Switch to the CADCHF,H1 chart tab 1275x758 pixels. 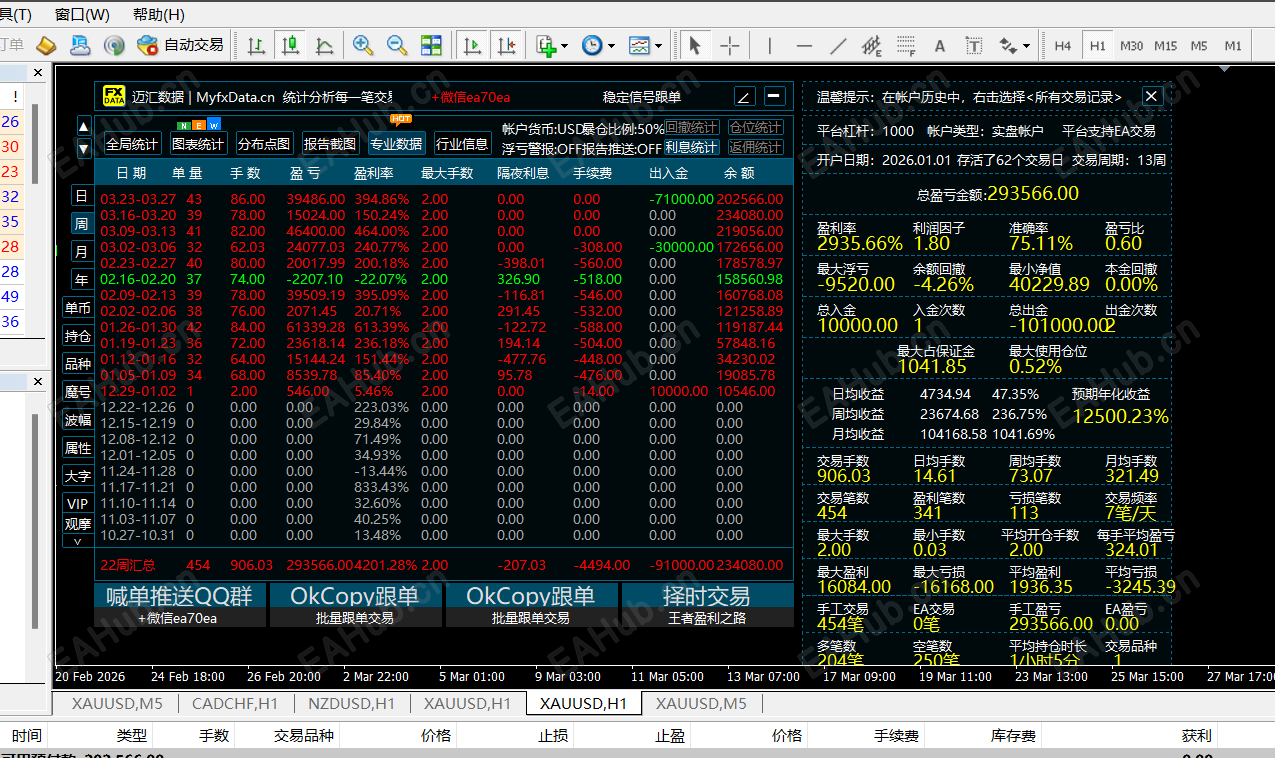pos(235,704)
